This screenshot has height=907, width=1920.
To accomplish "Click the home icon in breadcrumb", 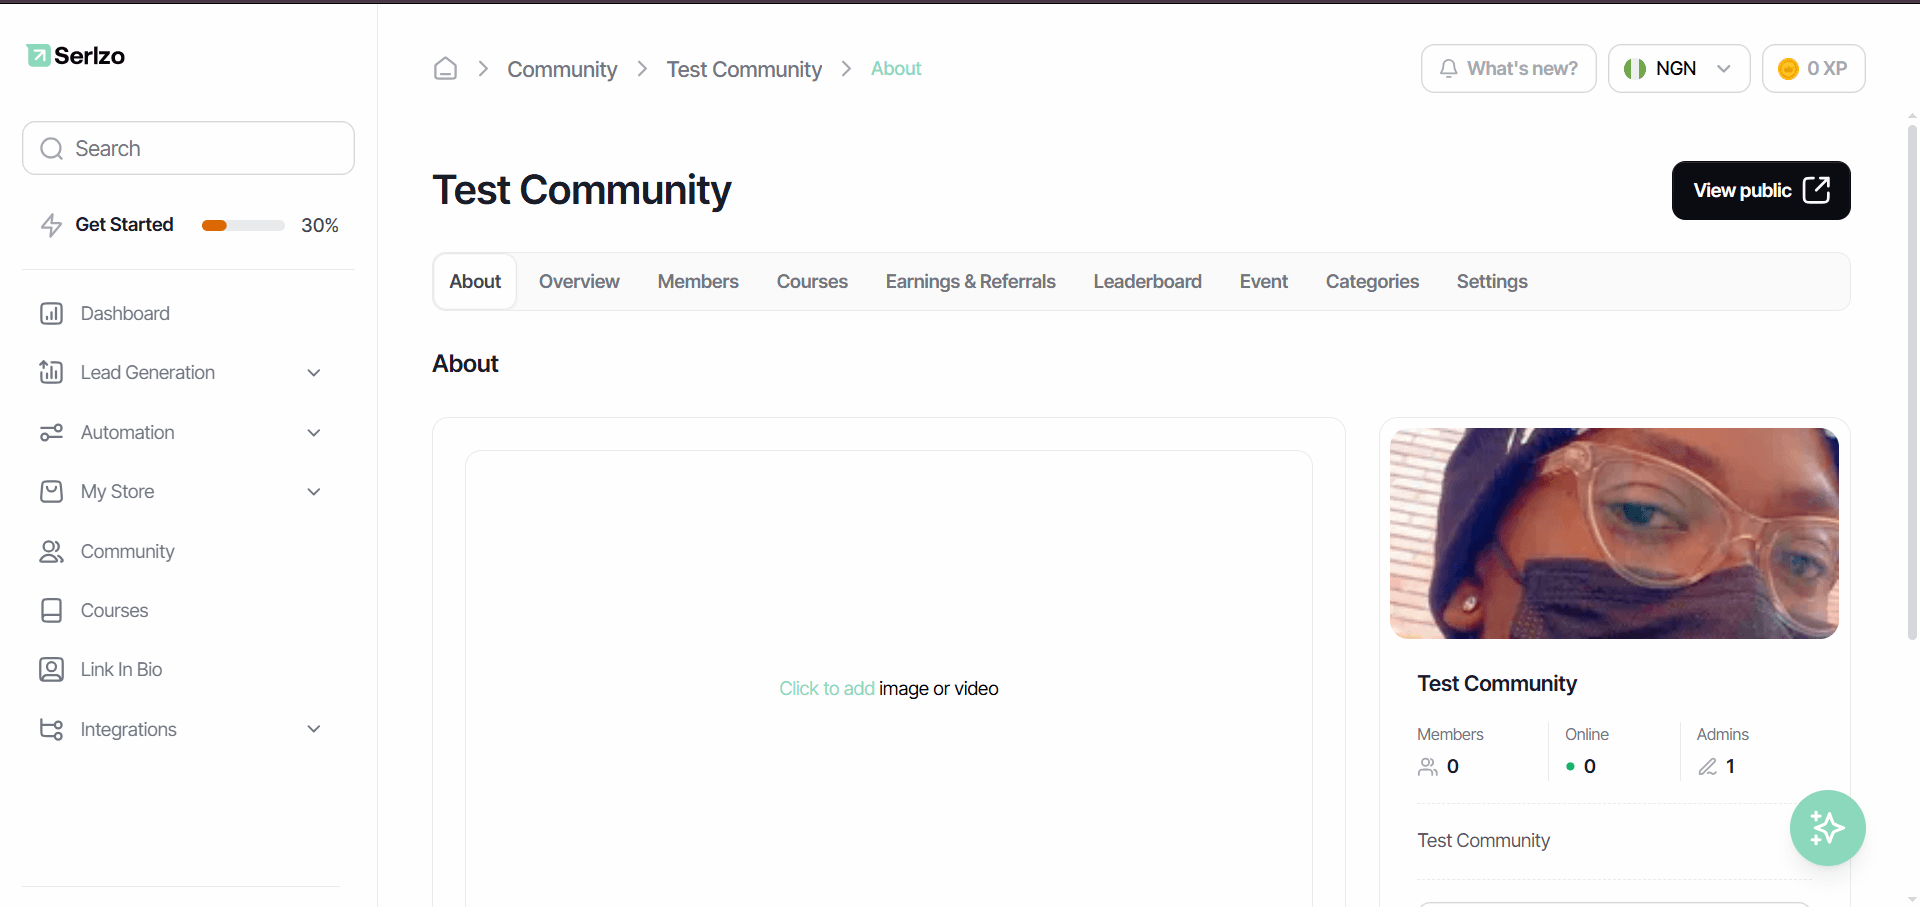I will point(445,69).
